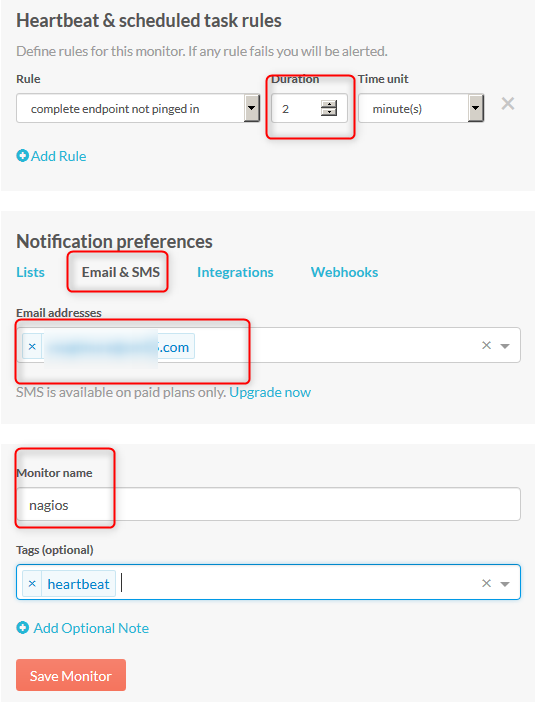Follow the Upgrade now link
Screen dimensions: 535x702
pyautogui.click(x=270, y=392)
